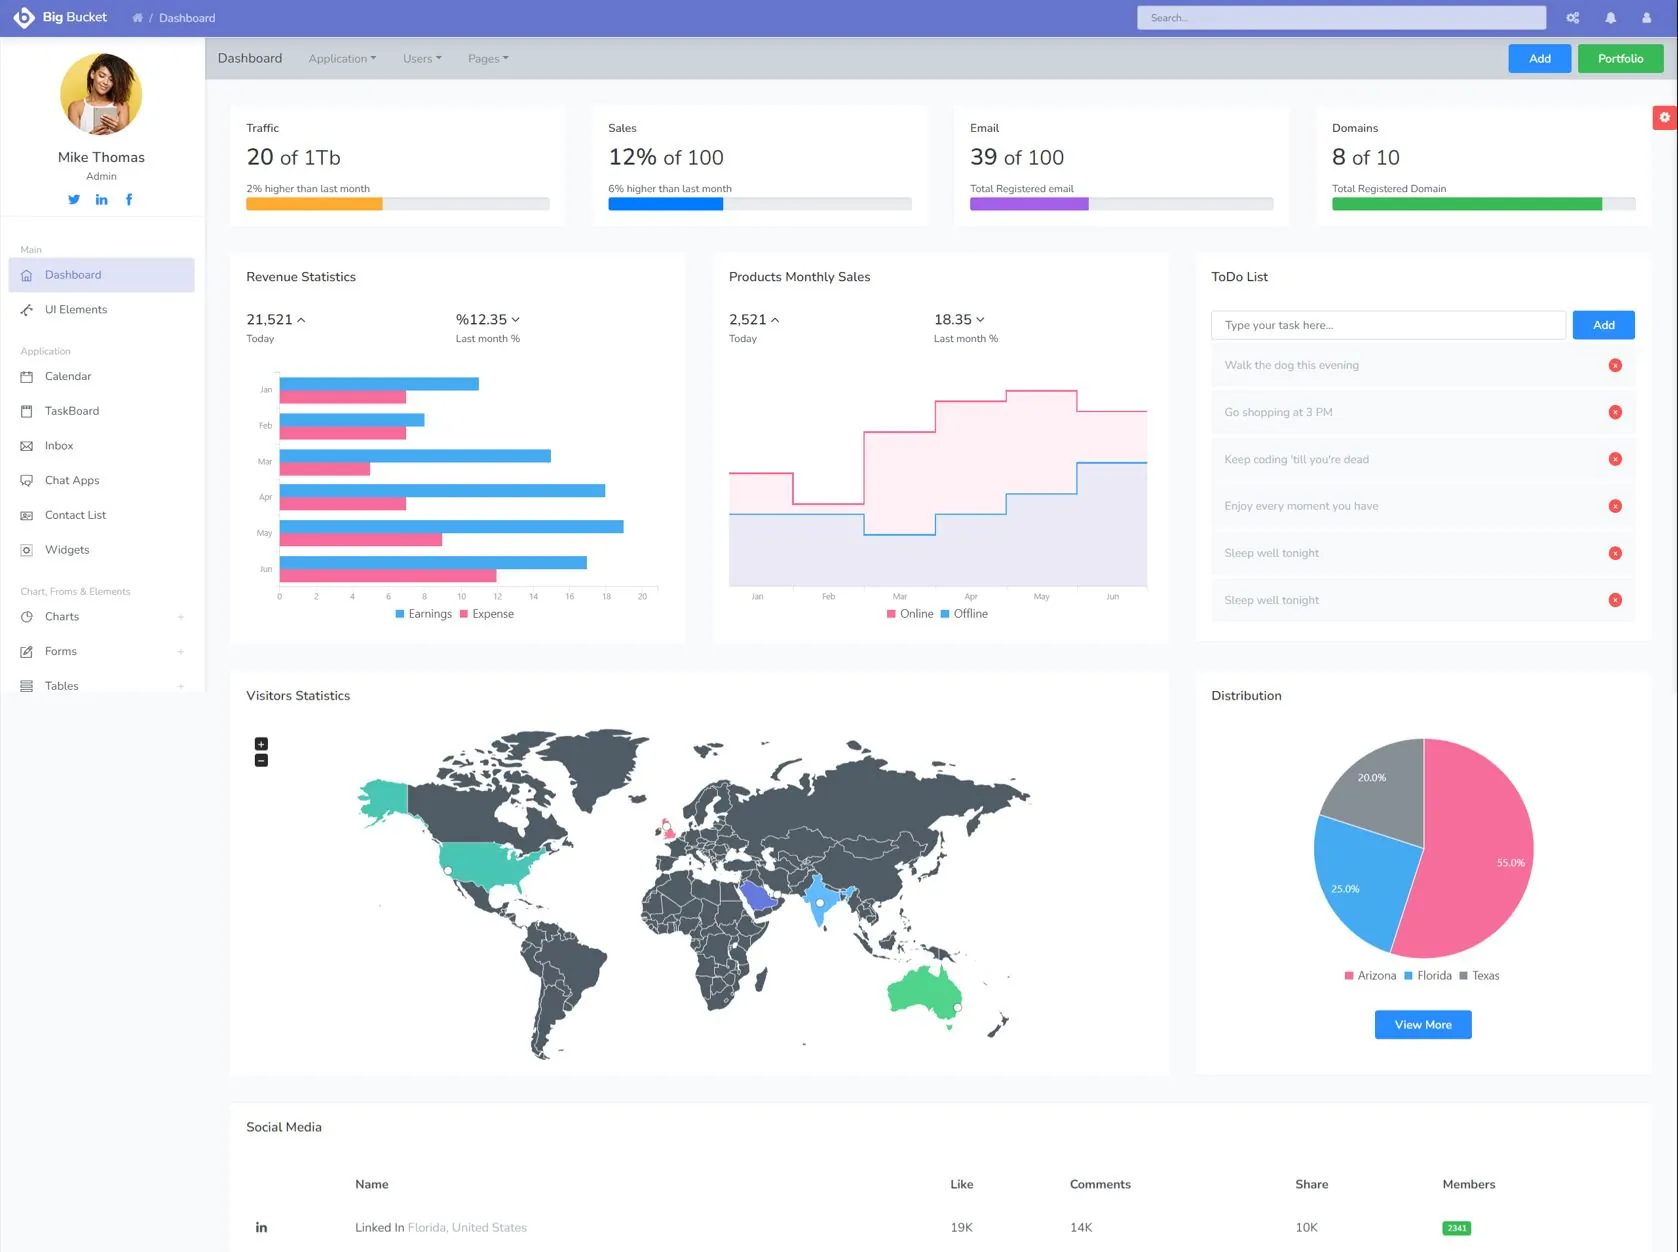The height and width of the screenshot is (1252, 1678).
Task: Delete the 'Walk the dog this evening' task
Action: (1614, 366)
